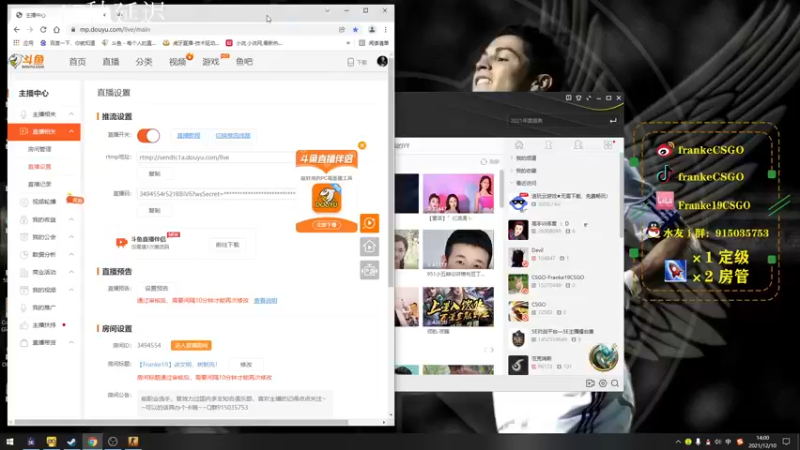Click the floating gamepad icon button
800x450 pixels.
[x=369, y=270]
